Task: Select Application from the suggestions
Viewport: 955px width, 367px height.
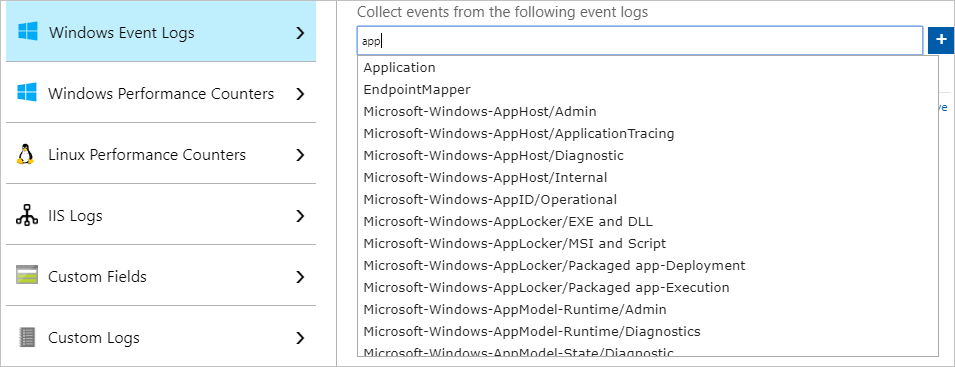Action: (x=648, y=68)
